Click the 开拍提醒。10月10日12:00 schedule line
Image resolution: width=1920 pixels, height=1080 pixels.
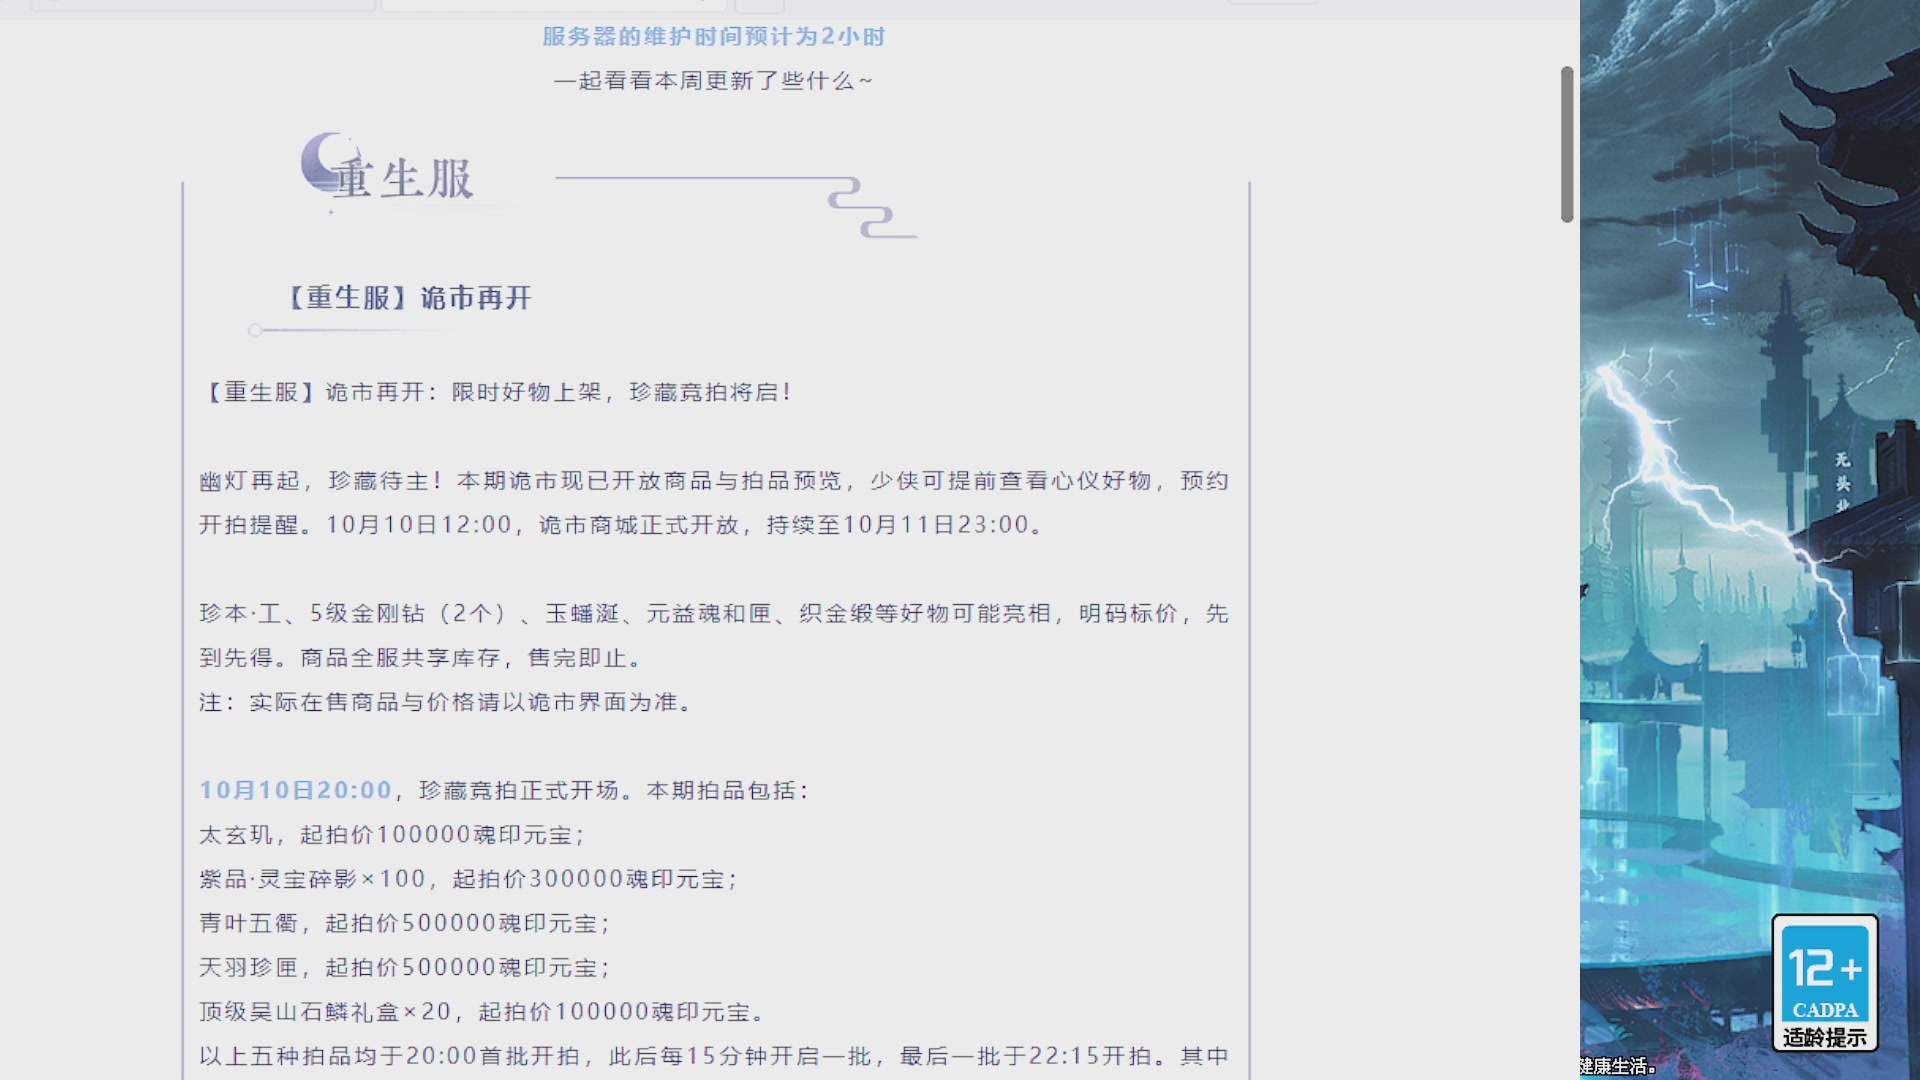tap(622, 525)
